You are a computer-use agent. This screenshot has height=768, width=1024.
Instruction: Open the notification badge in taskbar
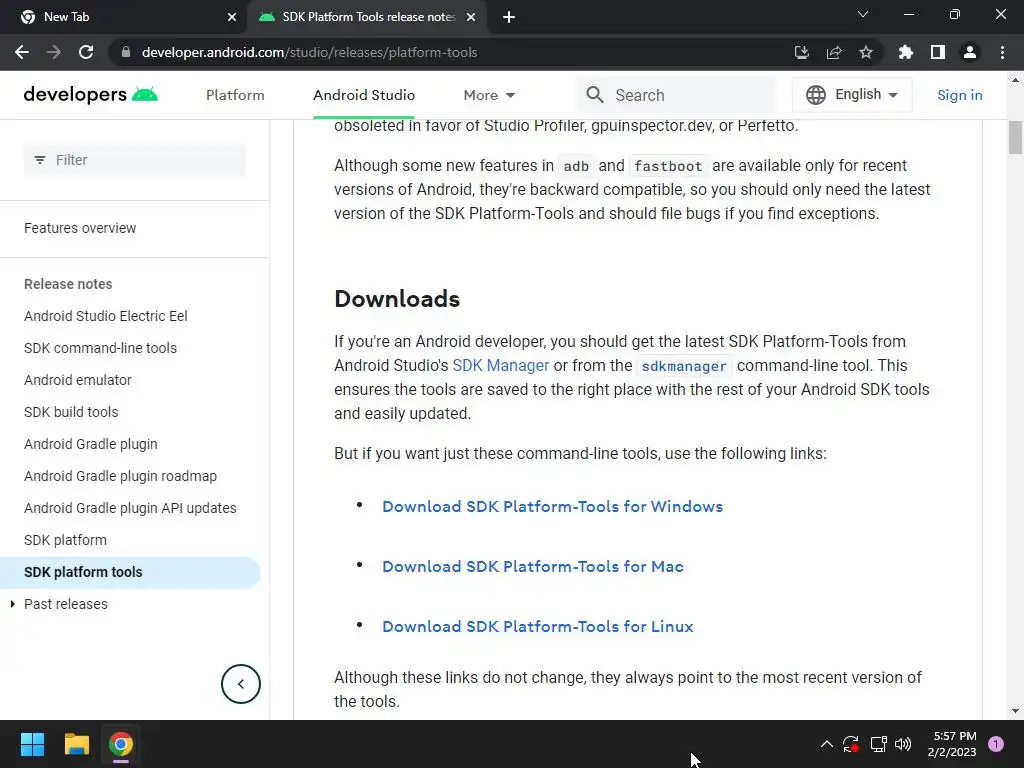996,744
